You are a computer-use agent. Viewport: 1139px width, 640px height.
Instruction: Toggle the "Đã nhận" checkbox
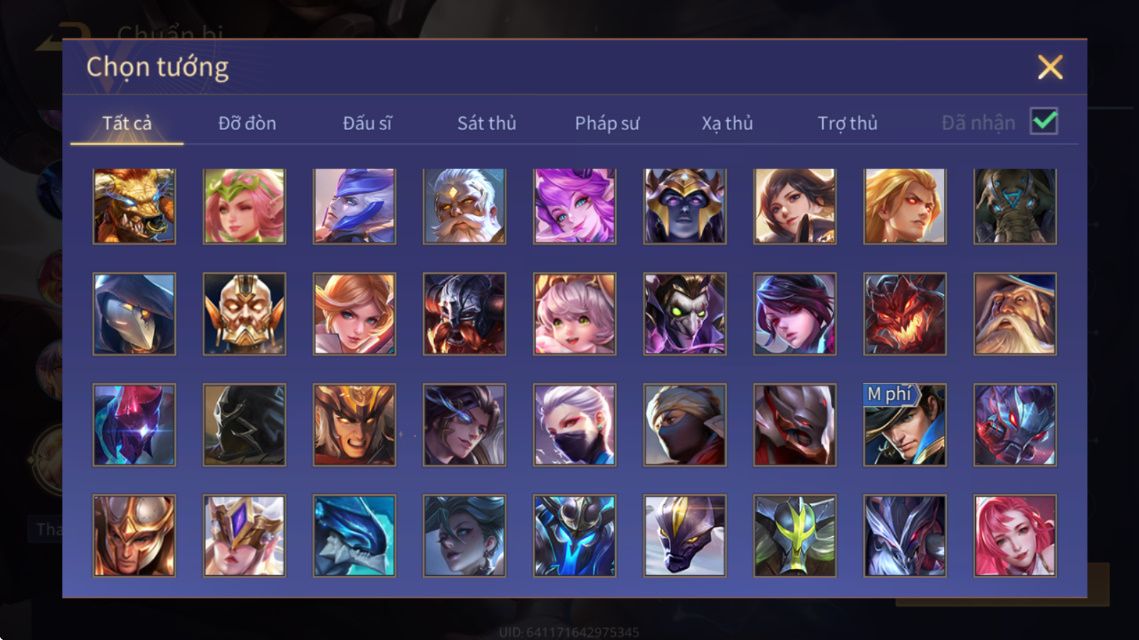pyautogui.click(x=1044, y=121)
